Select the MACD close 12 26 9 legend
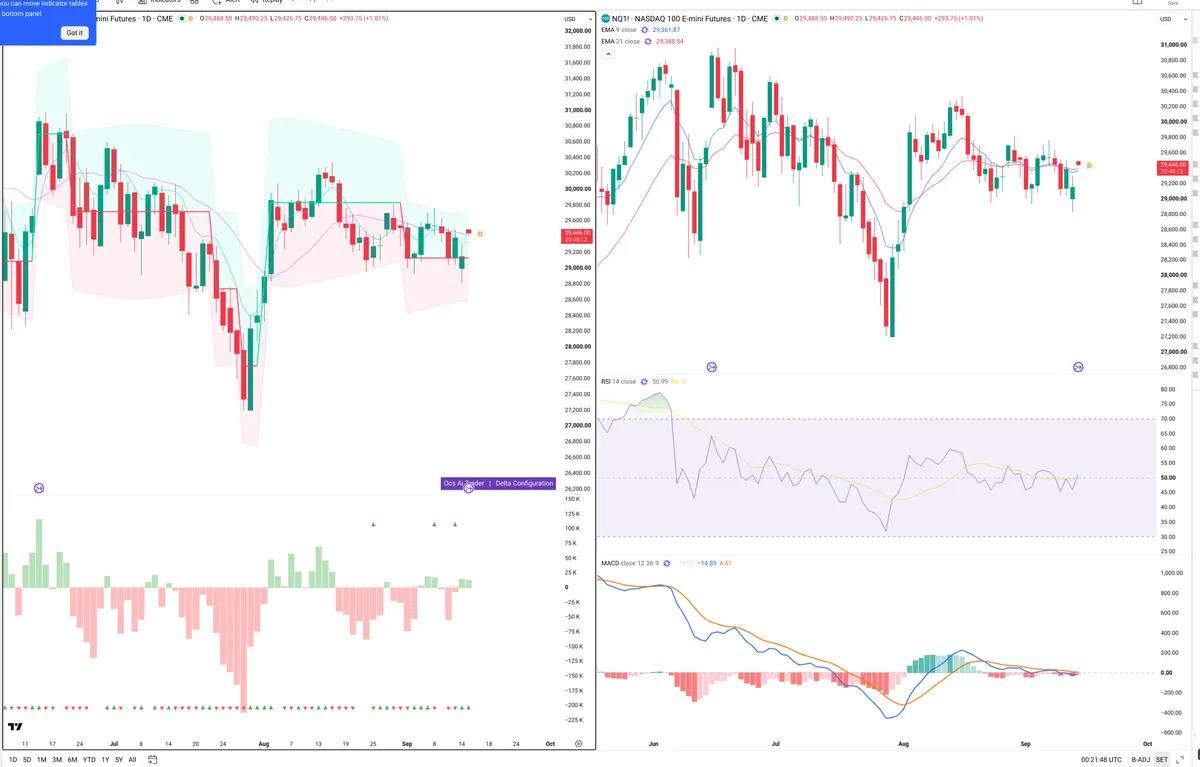The image size is (1200, 767). [x=629, y=563]
